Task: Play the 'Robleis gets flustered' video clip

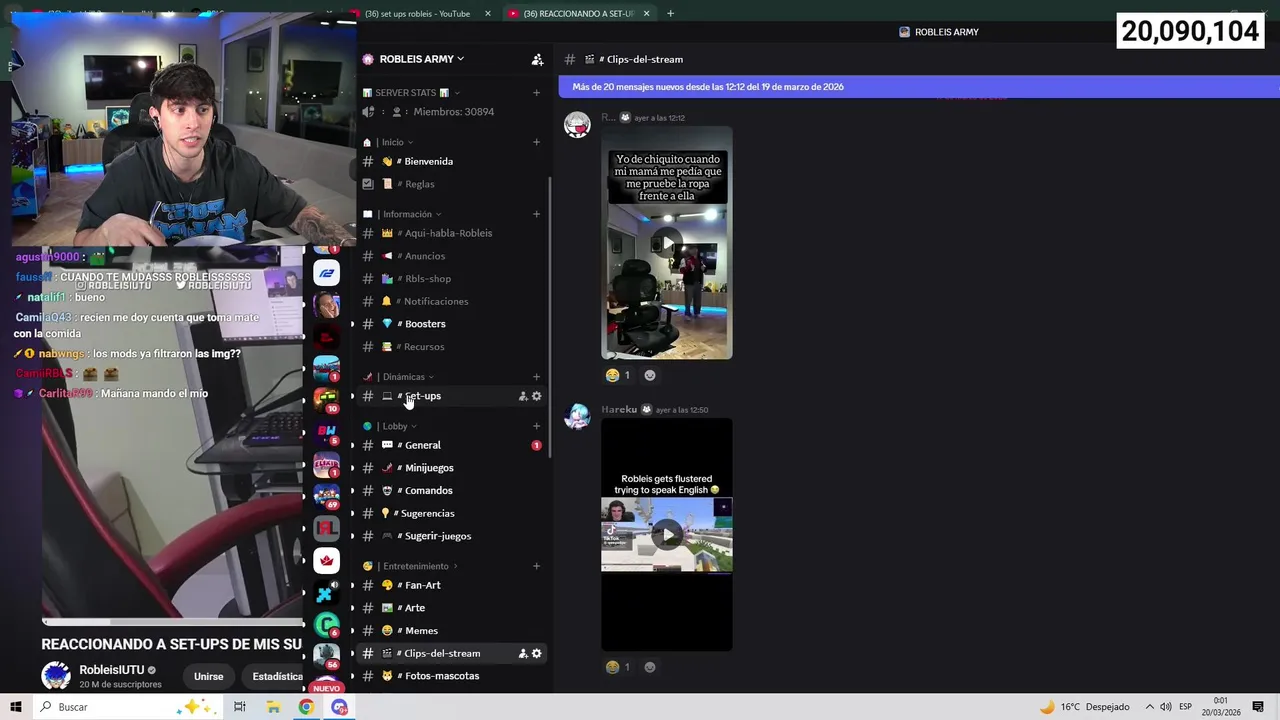Action: click(x=667, y=535)
